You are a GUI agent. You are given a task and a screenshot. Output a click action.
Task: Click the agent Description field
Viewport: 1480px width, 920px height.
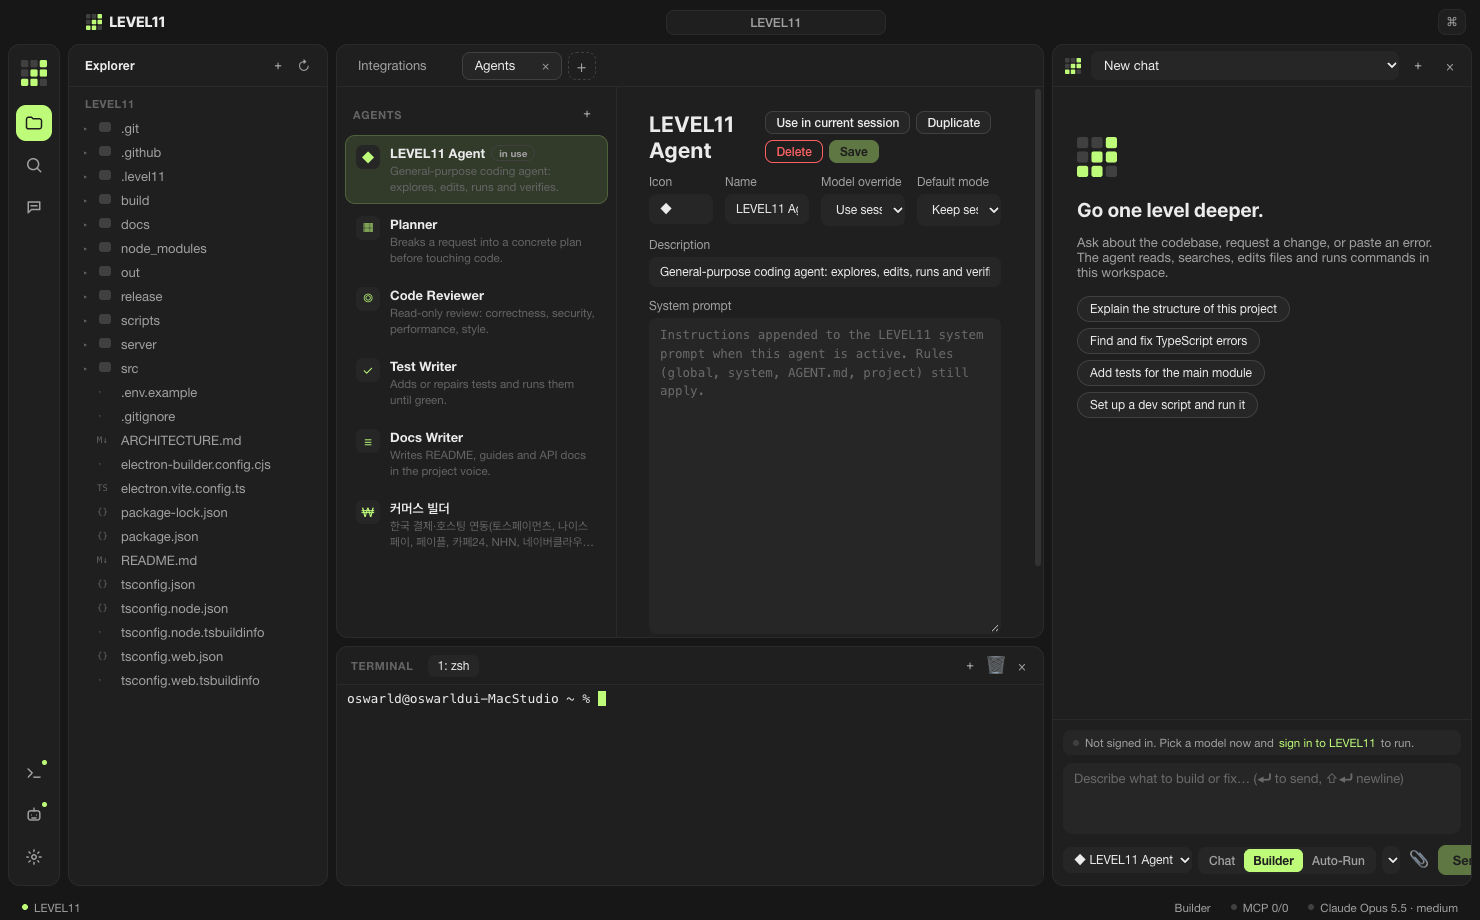click(825, 272)
